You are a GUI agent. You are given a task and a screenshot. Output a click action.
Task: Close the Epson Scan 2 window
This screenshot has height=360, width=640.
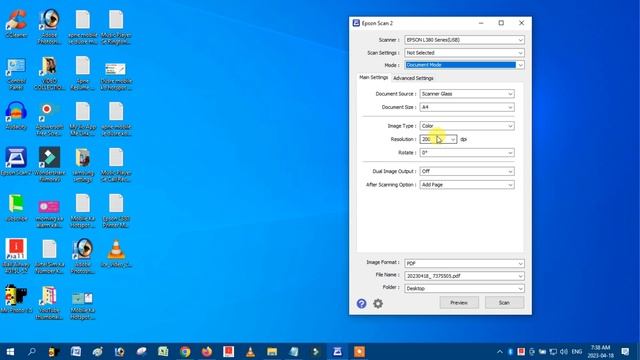click(x=521, y=23)
